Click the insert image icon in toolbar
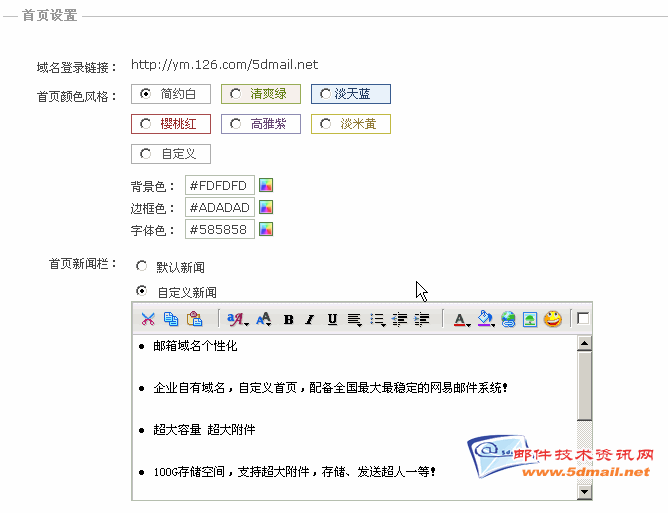 pos(530,319)
